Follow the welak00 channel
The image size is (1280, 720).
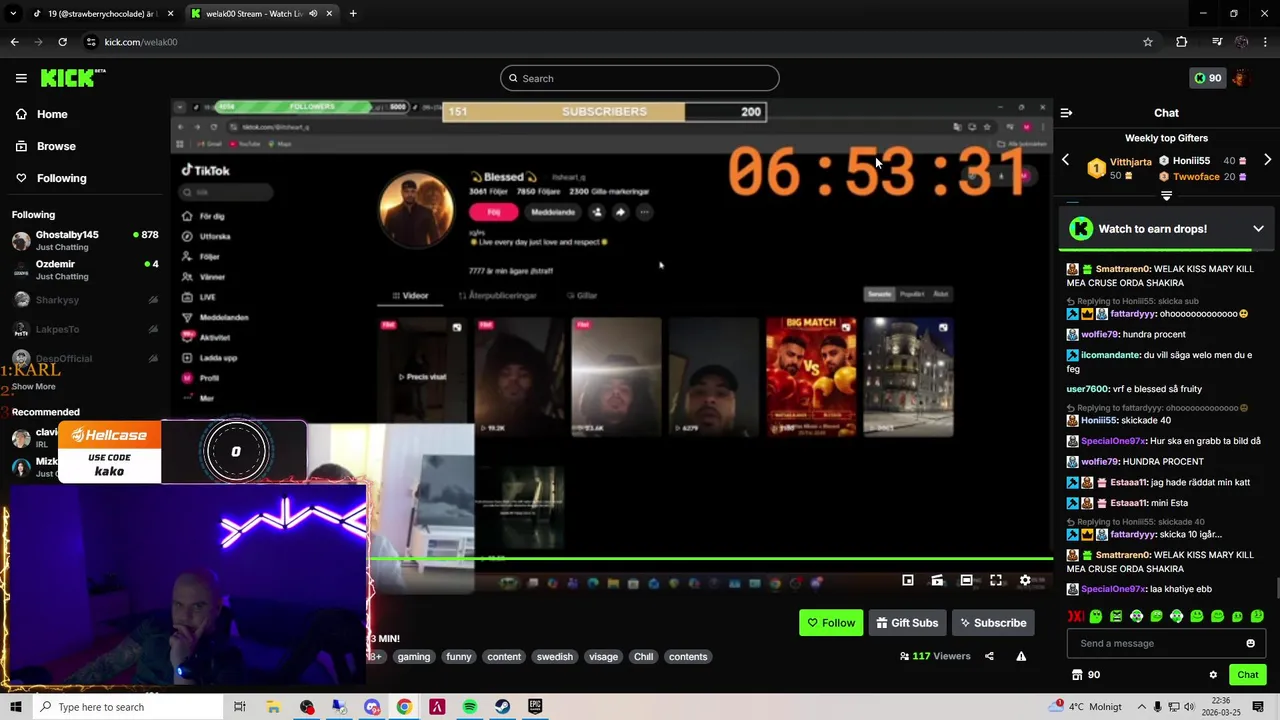tap(831, 623)
